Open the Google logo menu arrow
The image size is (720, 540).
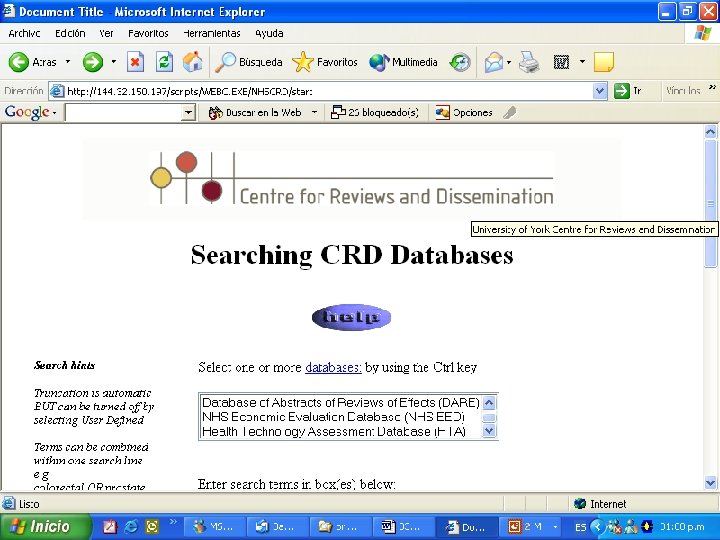[55, 113]
